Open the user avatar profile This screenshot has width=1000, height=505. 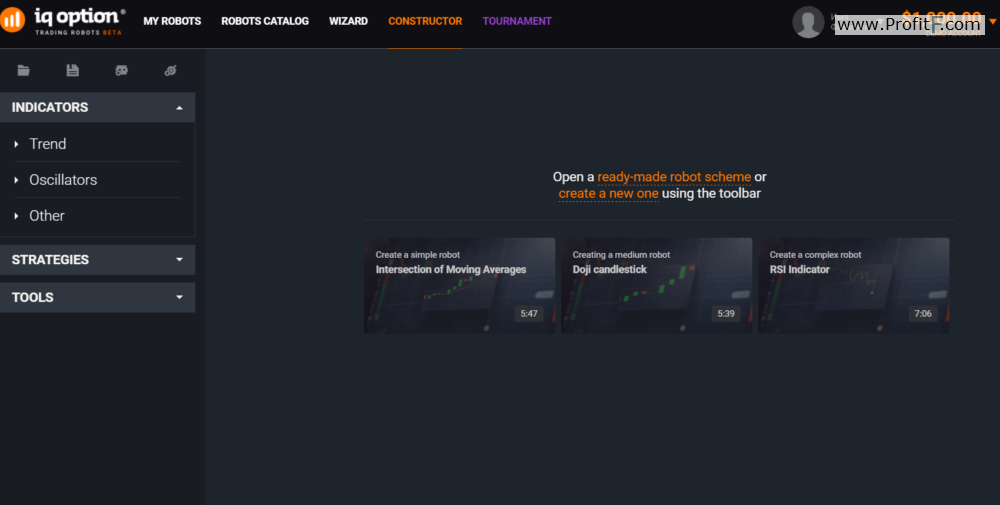click(808, 22)
